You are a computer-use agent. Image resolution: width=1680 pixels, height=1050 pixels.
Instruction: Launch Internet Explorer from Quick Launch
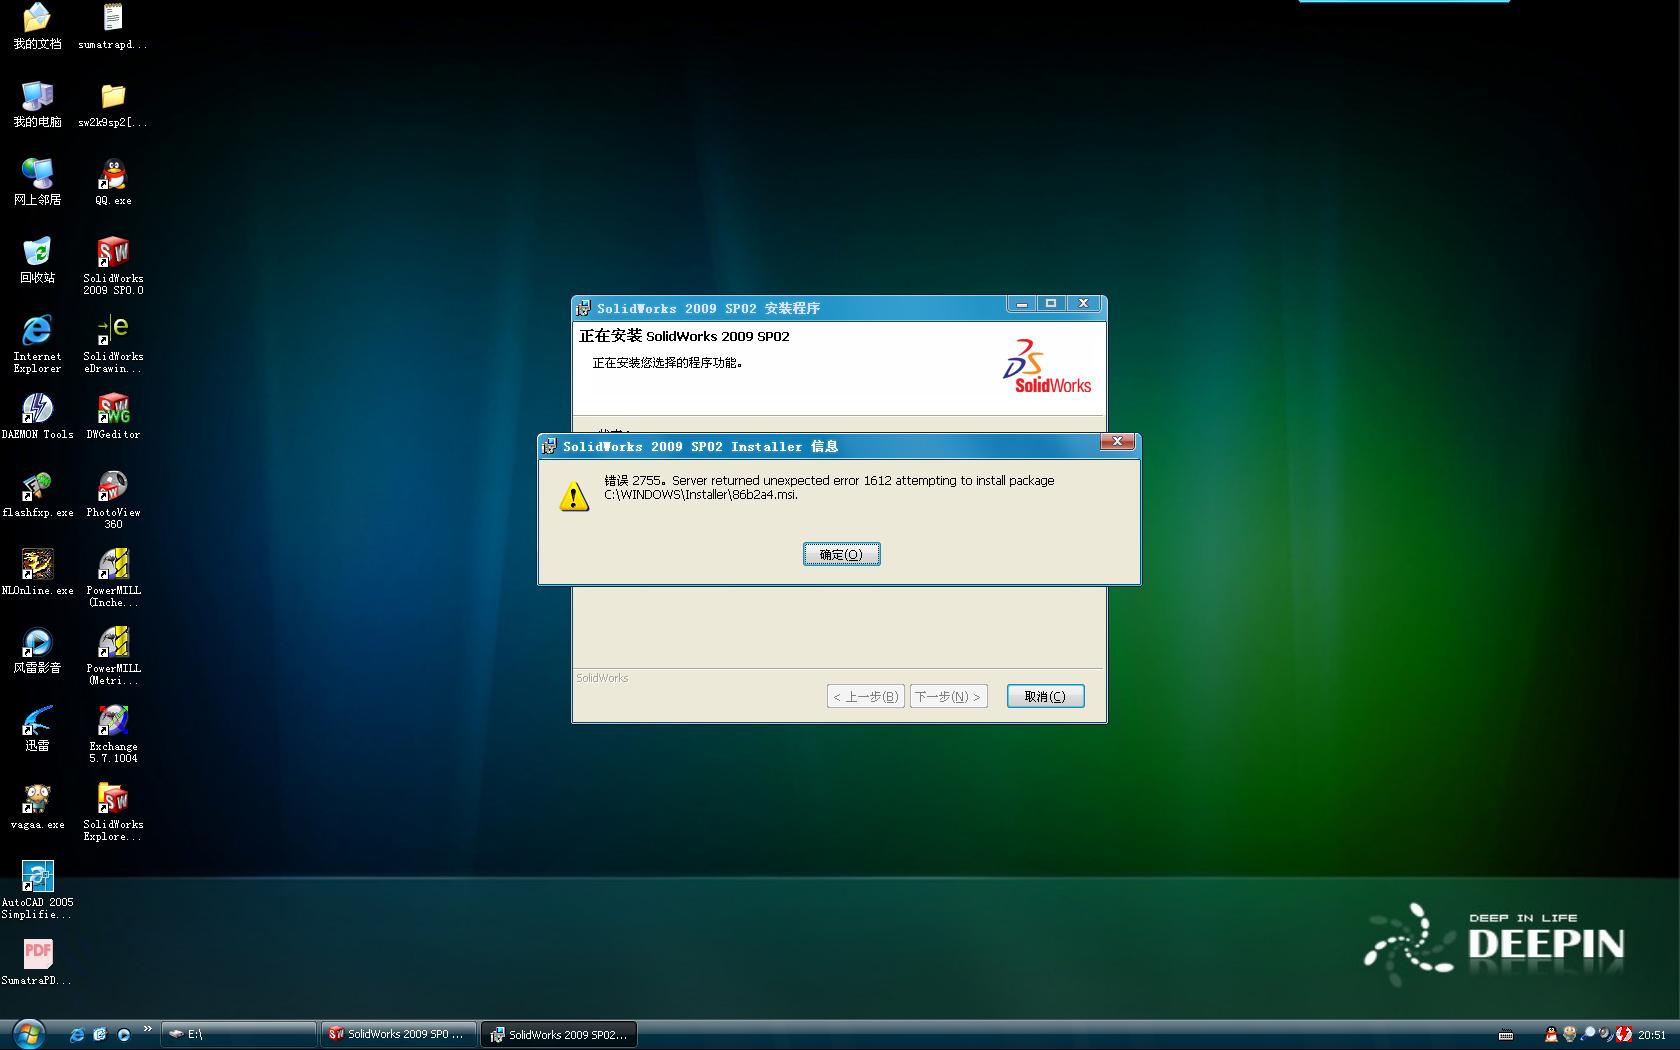[77, 1035]
